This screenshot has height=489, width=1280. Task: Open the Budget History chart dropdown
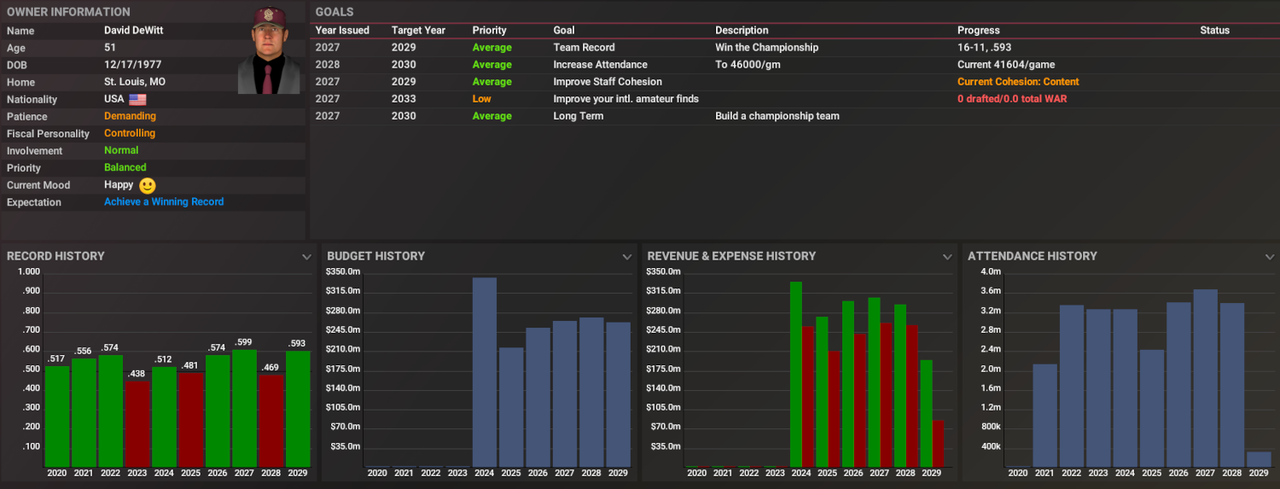[627, 257]
